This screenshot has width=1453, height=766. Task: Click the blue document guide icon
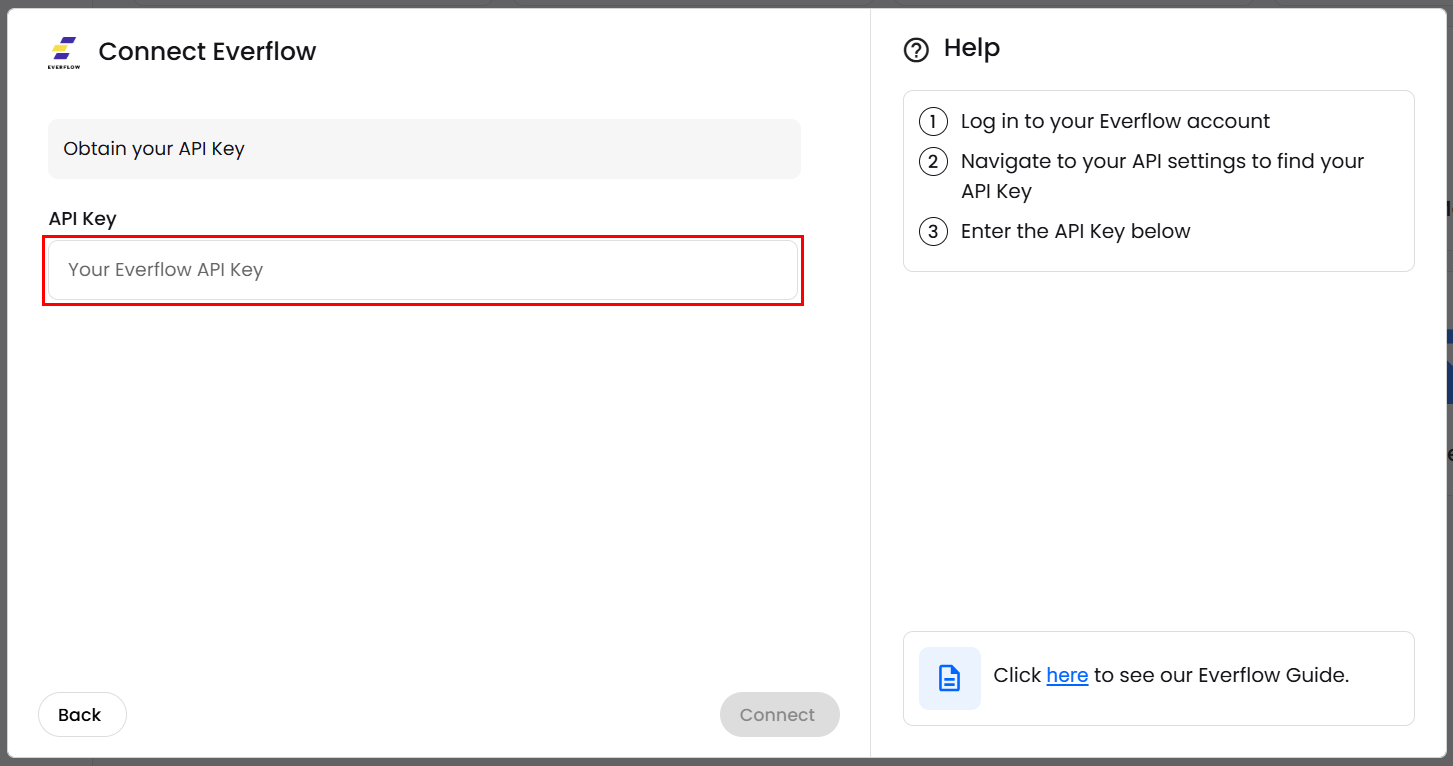point(949,678)
